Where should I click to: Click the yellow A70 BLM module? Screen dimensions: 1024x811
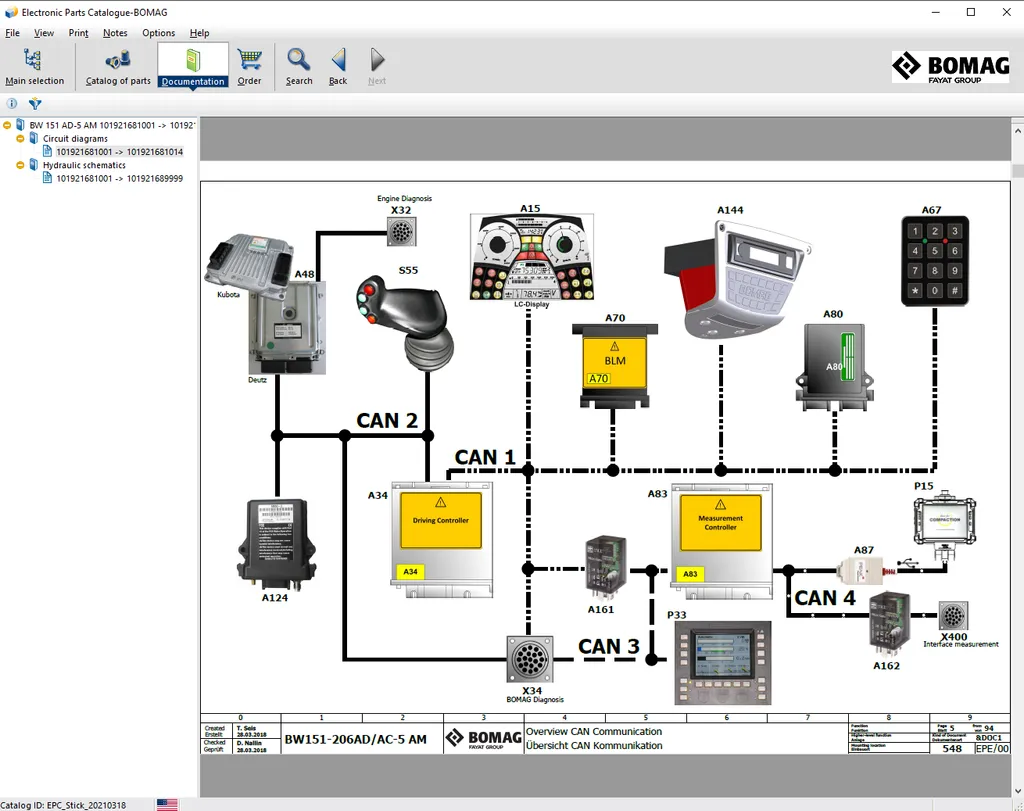(615, 365)
